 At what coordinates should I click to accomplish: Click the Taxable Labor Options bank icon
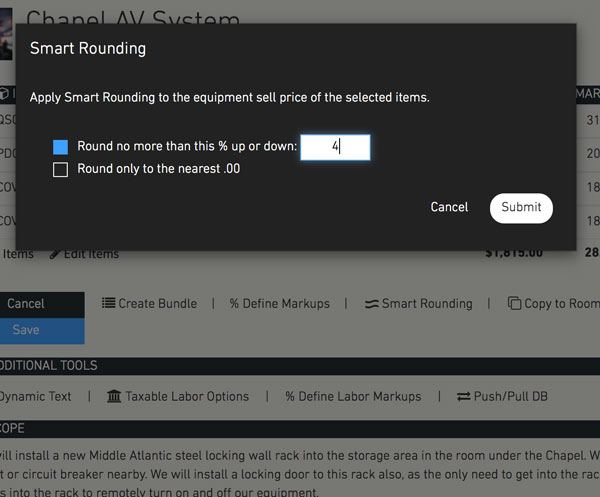coord(114,396)
